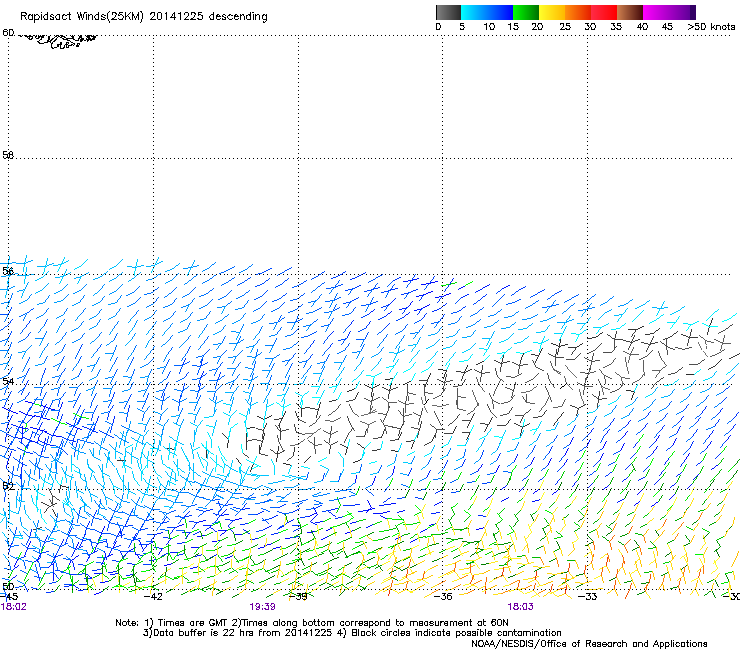Click the latitude label '58'
The height and width of the screenshot is (650, 740).
8,155
